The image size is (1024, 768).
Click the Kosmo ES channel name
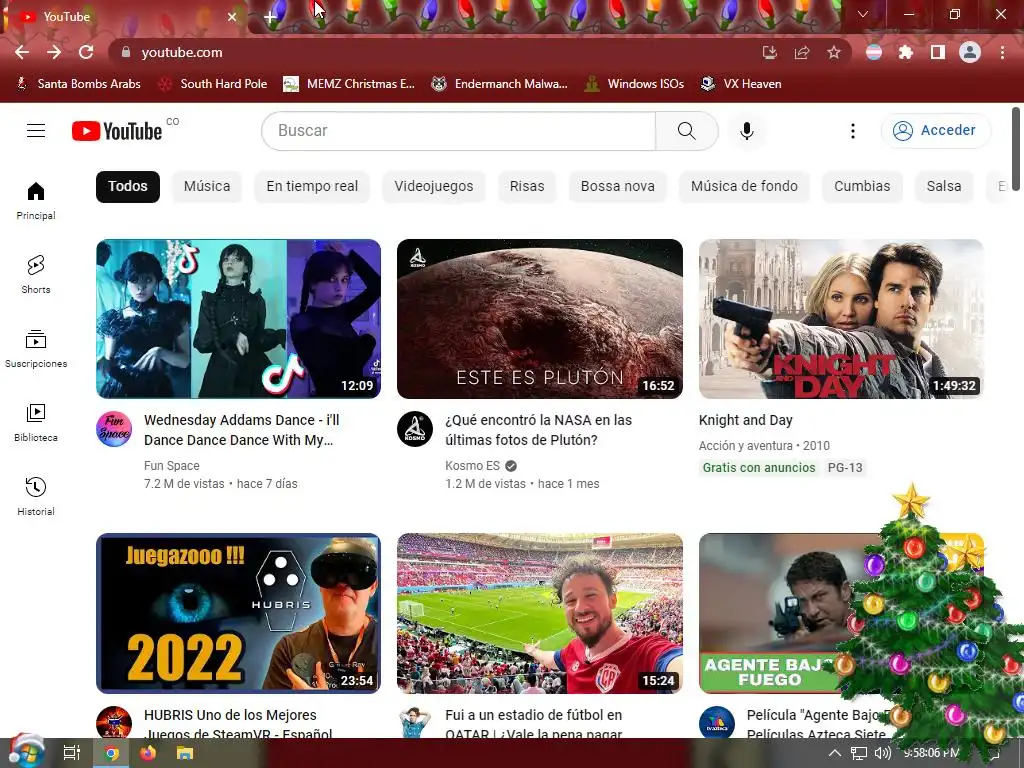(x=472, y=466)
